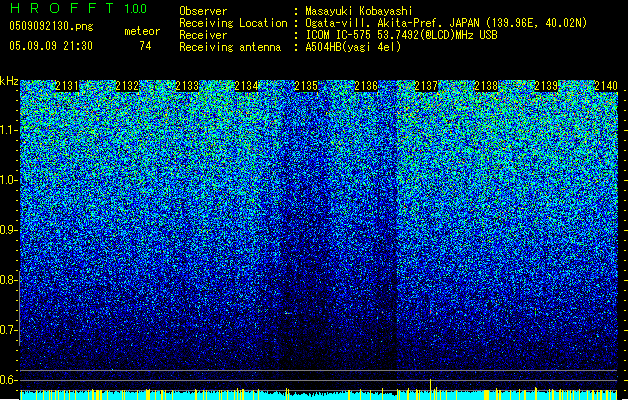This screenshot has width=629, height=400.
Task: Click time marker 2139
Action: point(546,86)
